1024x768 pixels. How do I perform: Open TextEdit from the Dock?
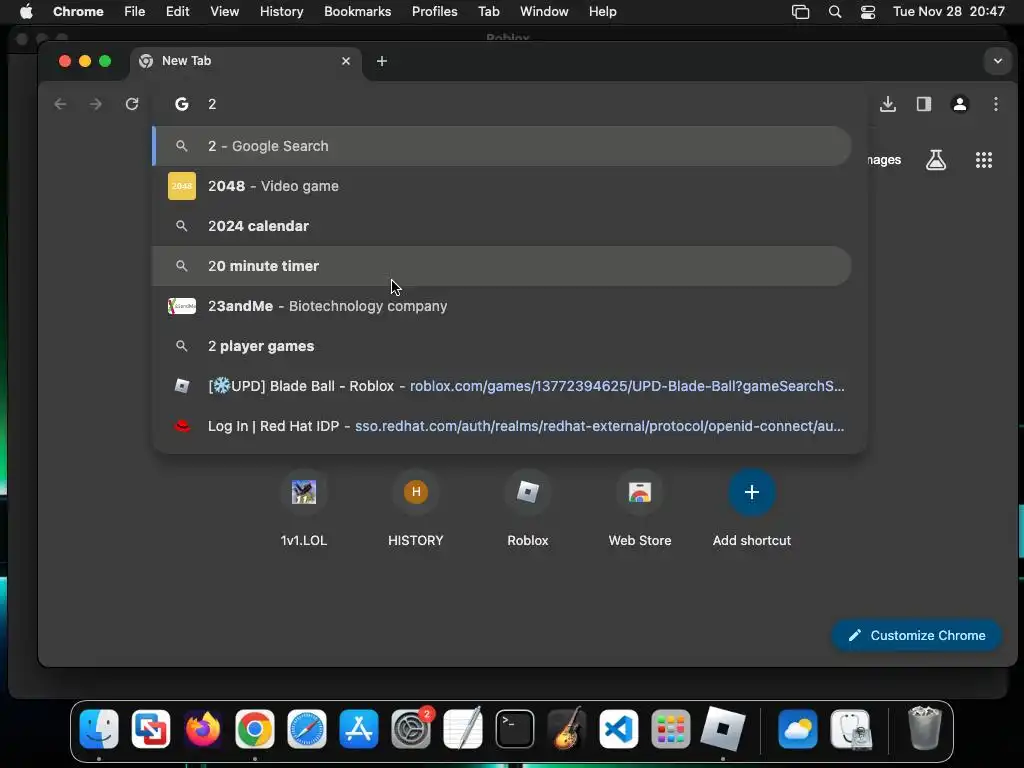[x=462, y=729]
